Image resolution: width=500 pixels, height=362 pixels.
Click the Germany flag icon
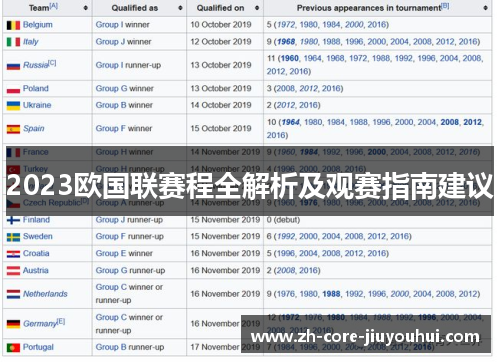click(13, 324)
